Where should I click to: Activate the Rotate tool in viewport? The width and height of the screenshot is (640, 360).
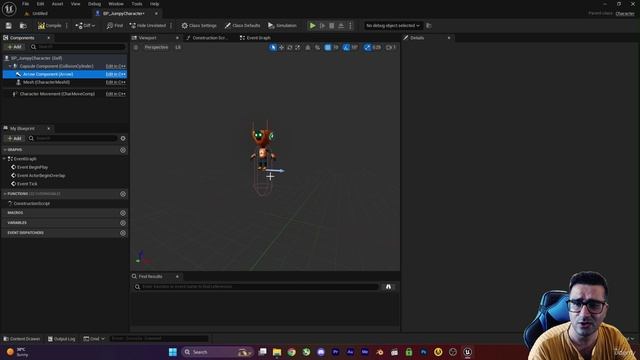point(289,47)
